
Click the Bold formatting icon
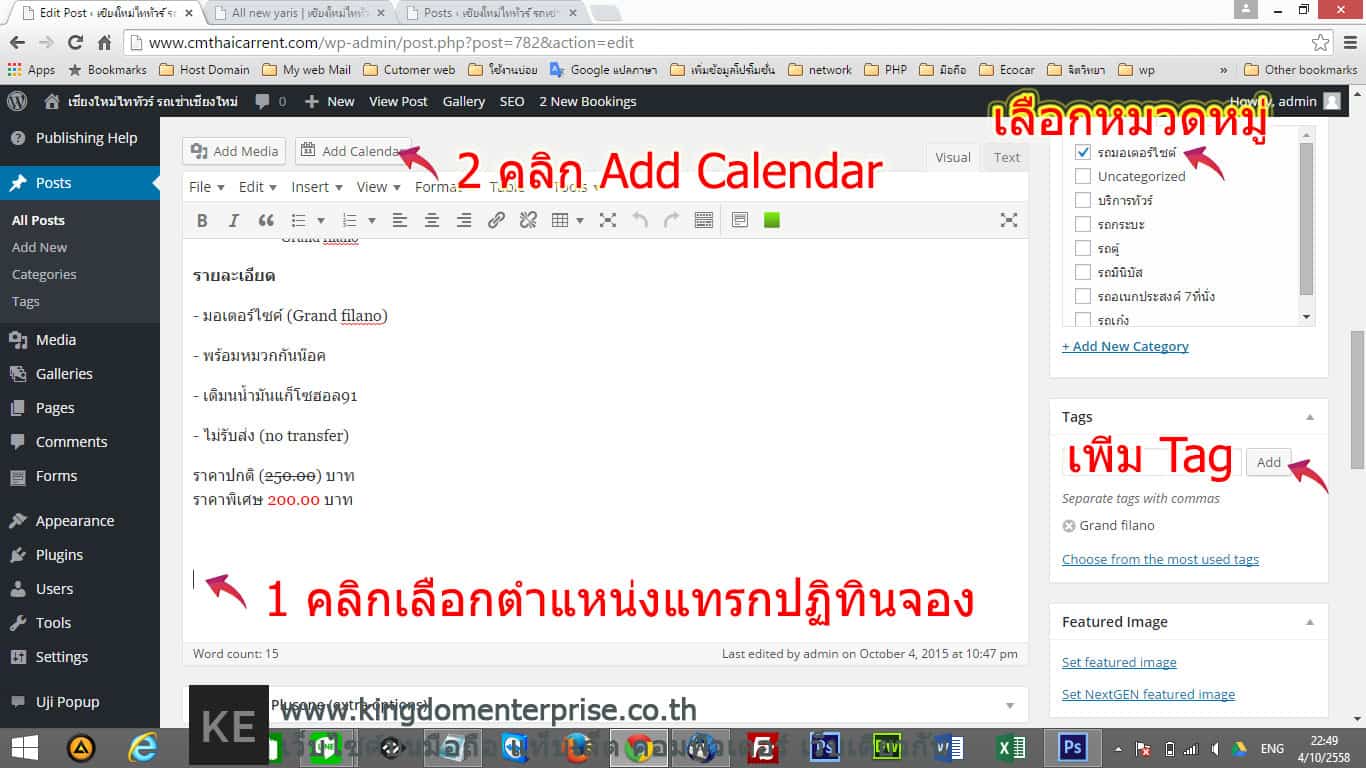click(202, 221)
